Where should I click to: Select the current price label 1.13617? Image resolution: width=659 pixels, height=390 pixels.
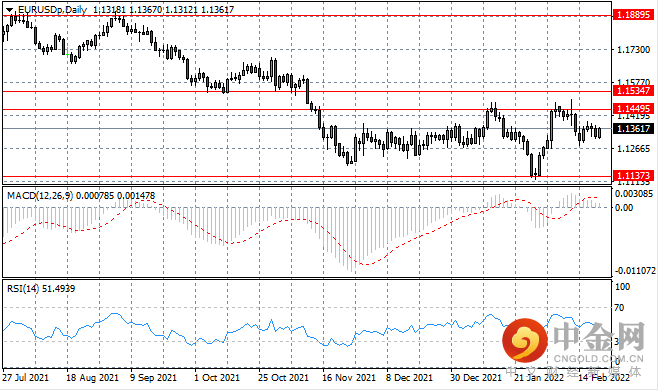click(634, 129)
